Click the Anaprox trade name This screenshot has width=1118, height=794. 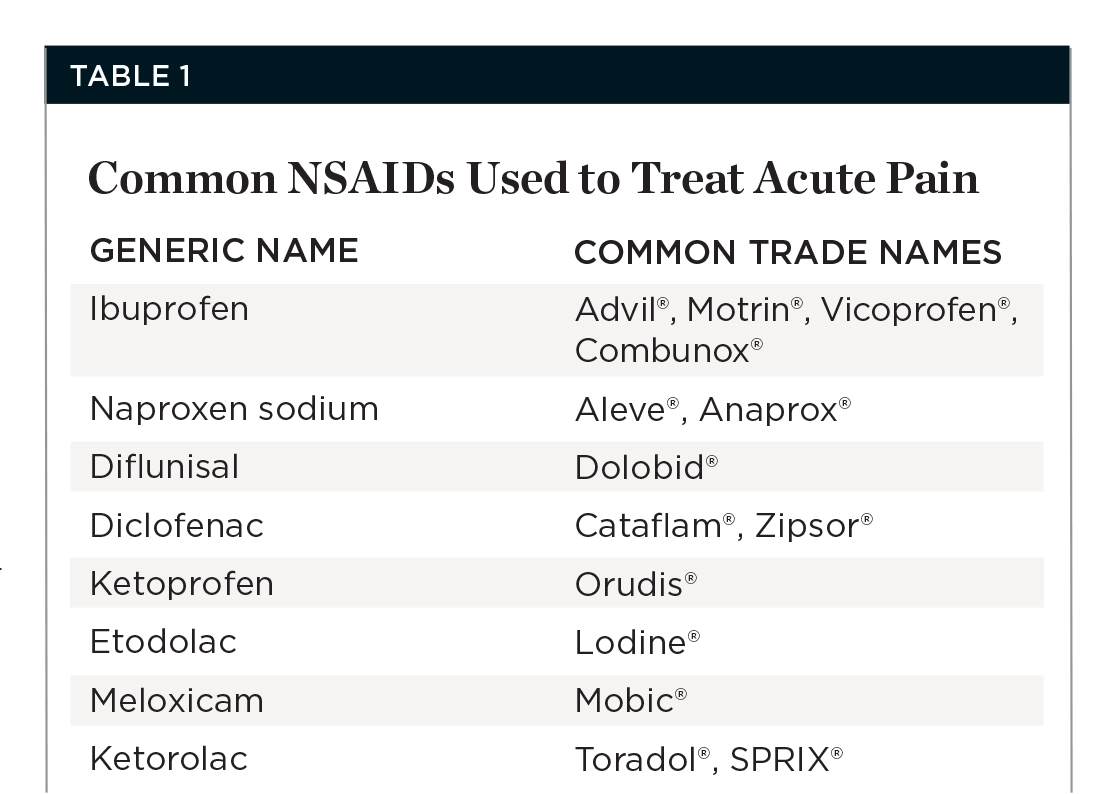[x=769, y=409]
